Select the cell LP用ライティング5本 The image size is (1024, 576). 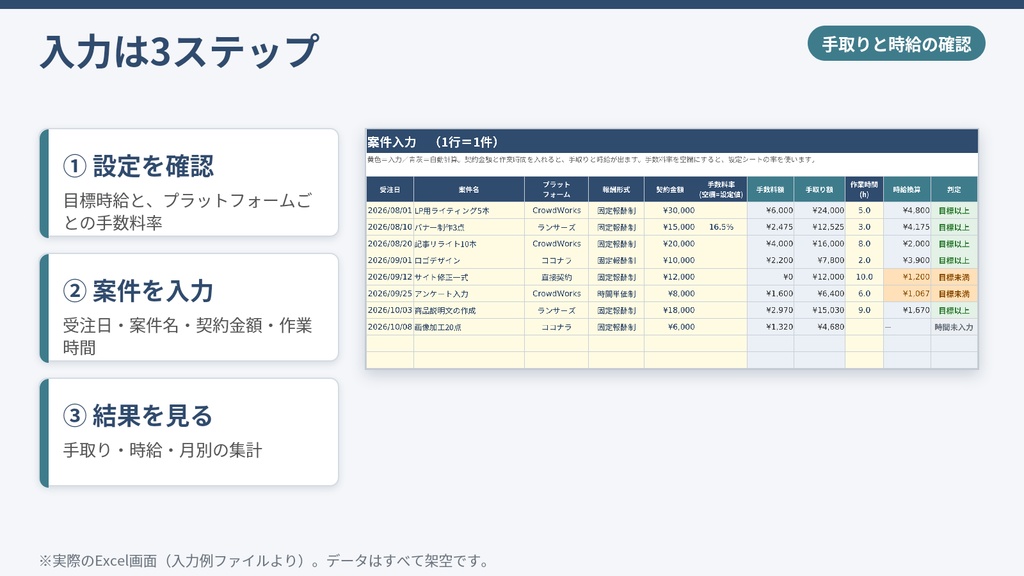tap(469, 210)
